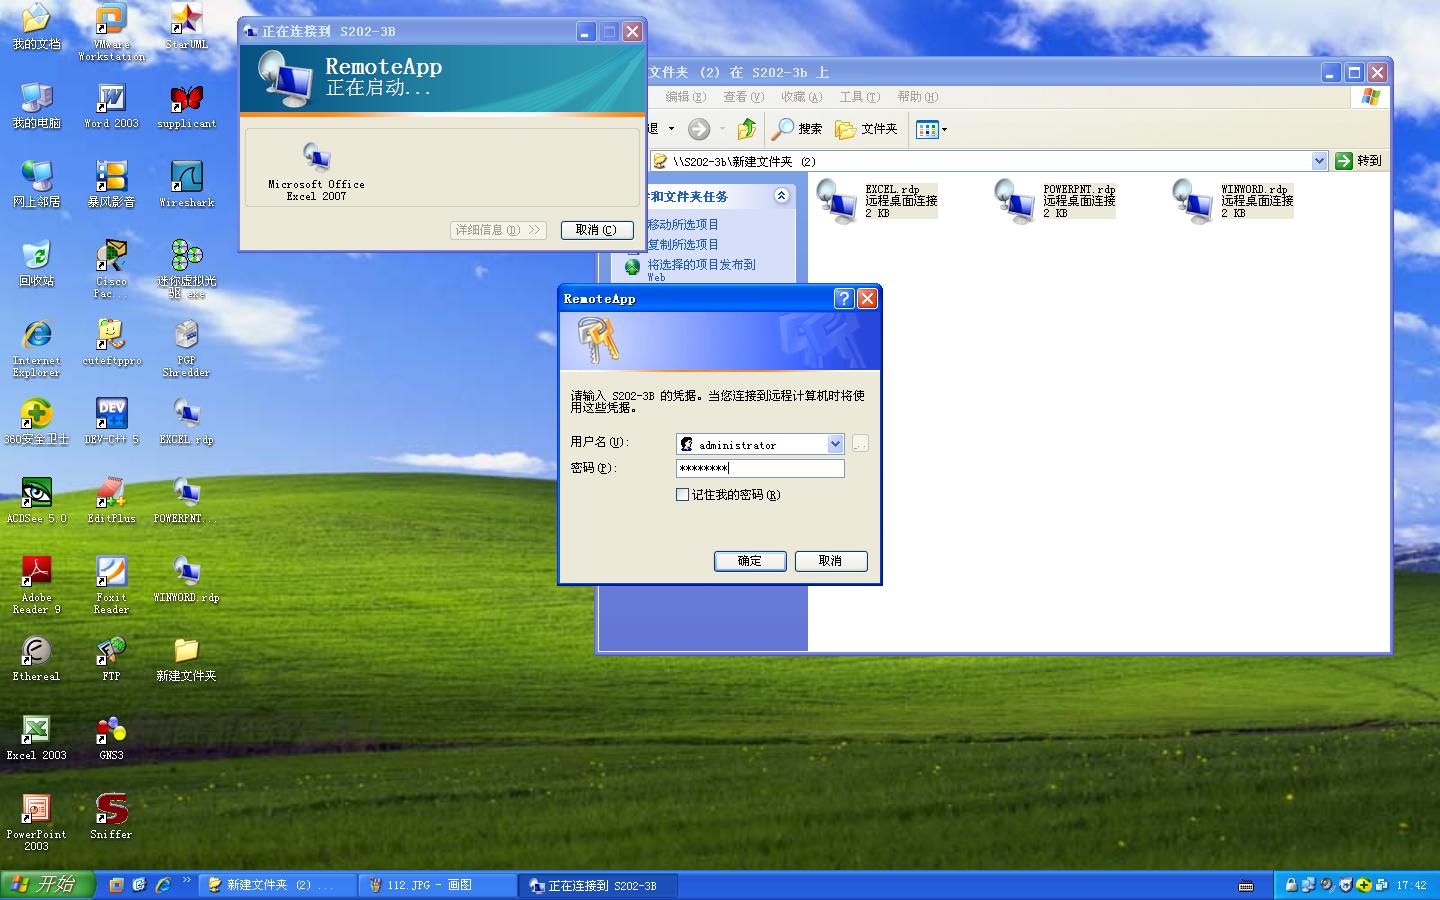Viewport: 1440px width, 900px height.
Task: Cancel the RemoteApp credentials dialog
Action: [831, 561]
